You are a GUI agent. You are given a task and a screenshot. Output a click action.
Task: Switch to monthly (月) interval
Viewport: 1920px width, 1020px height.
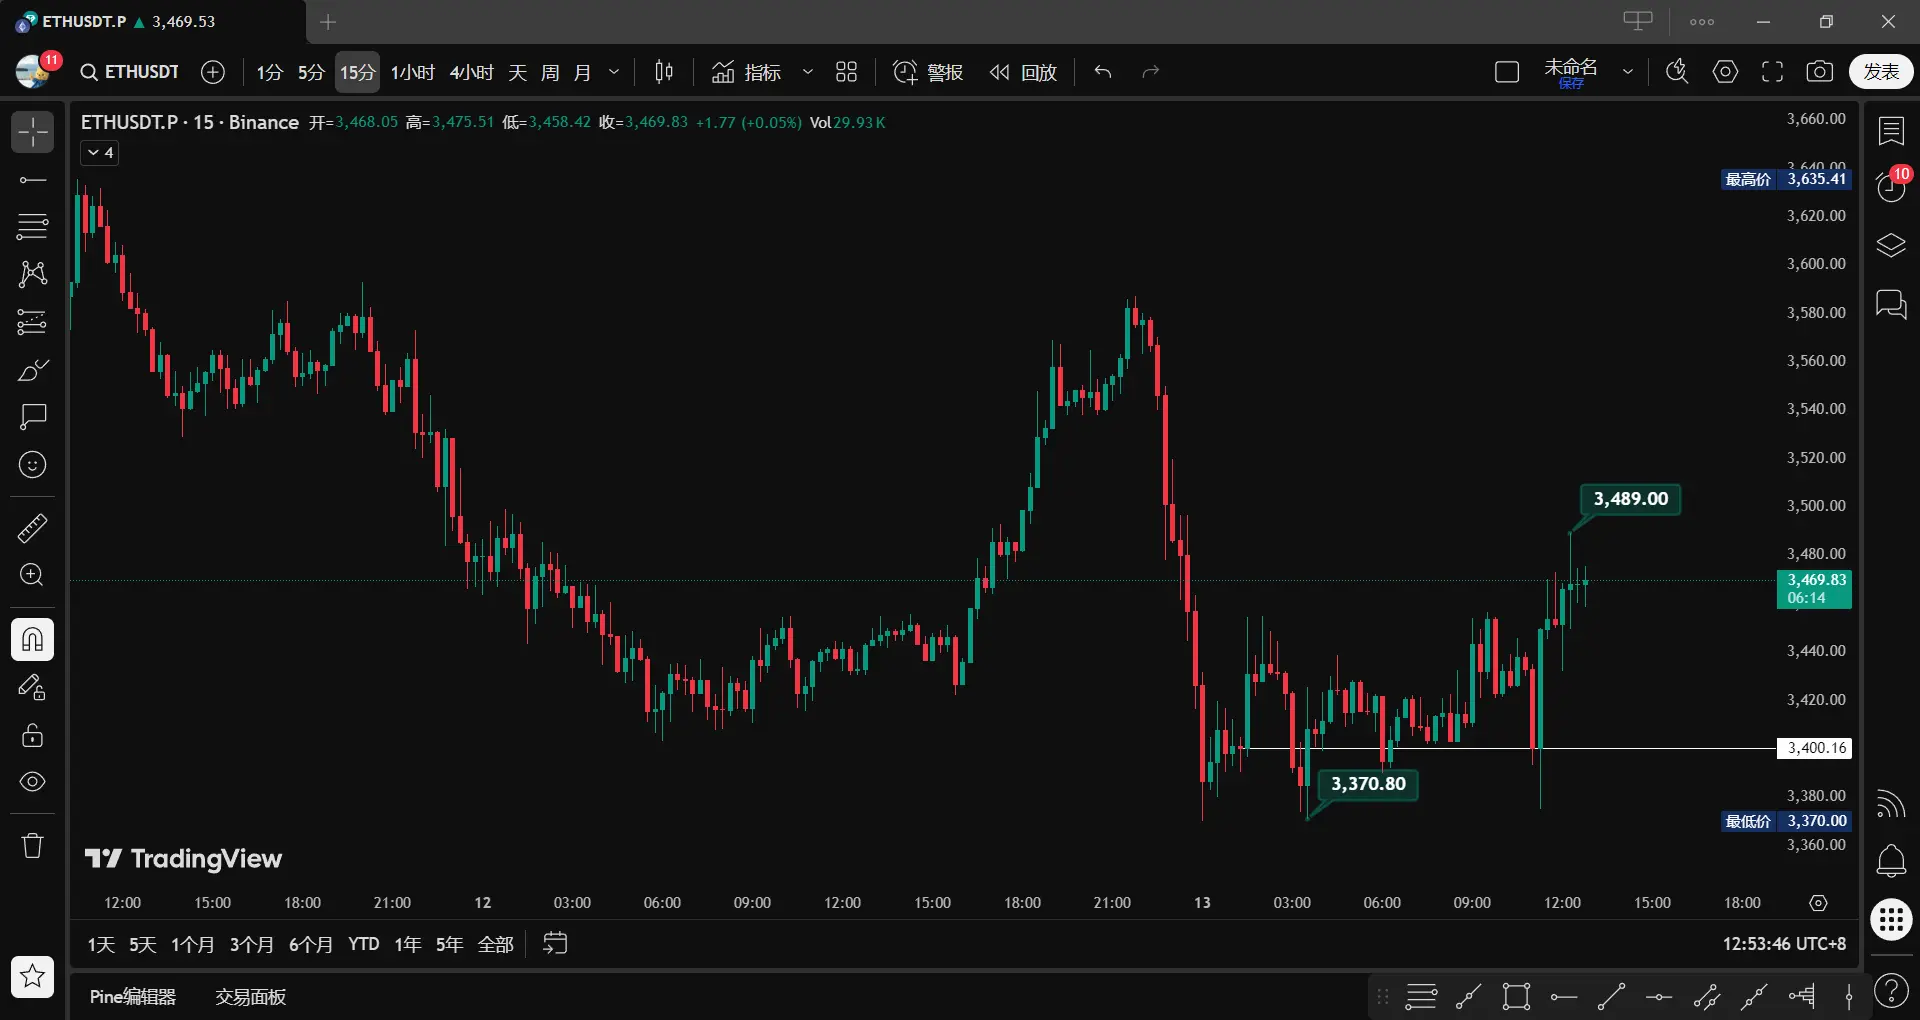(x=582, y=72)
